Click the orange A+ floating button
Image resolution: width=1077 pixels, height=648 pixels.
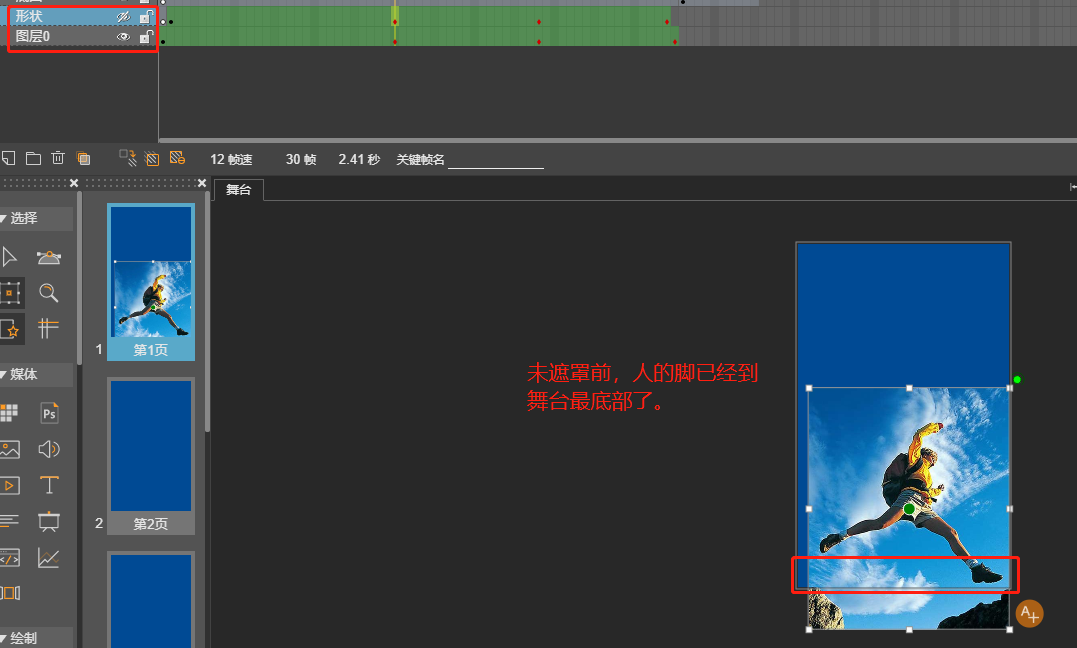tap(1029, 614)
